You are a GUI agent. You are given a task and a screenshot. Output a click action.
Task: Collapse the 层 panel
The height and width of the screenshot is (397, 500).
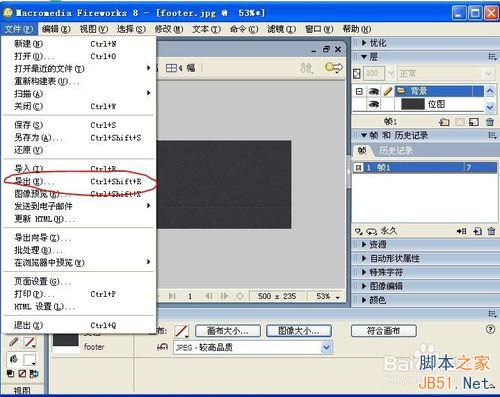pyautogui.click(x=364, y=57)
